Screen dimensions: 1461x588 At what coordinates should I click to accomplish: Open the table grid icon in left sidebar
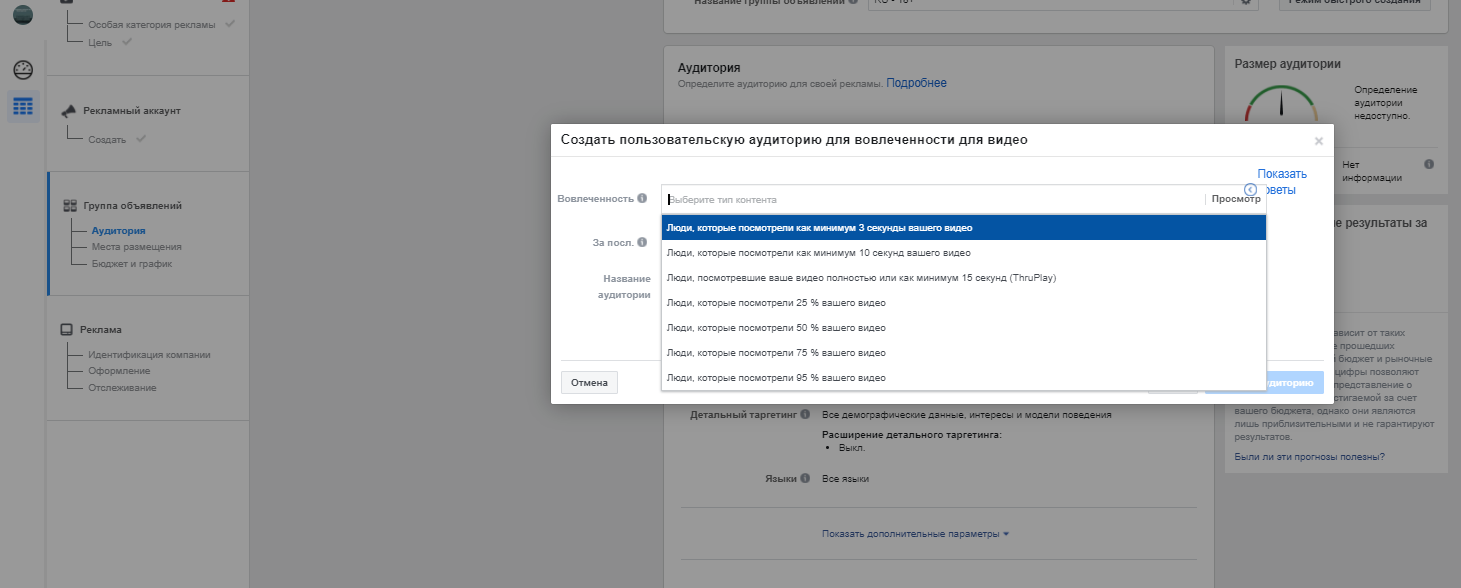pyautogui.click(x=23, y=105)
